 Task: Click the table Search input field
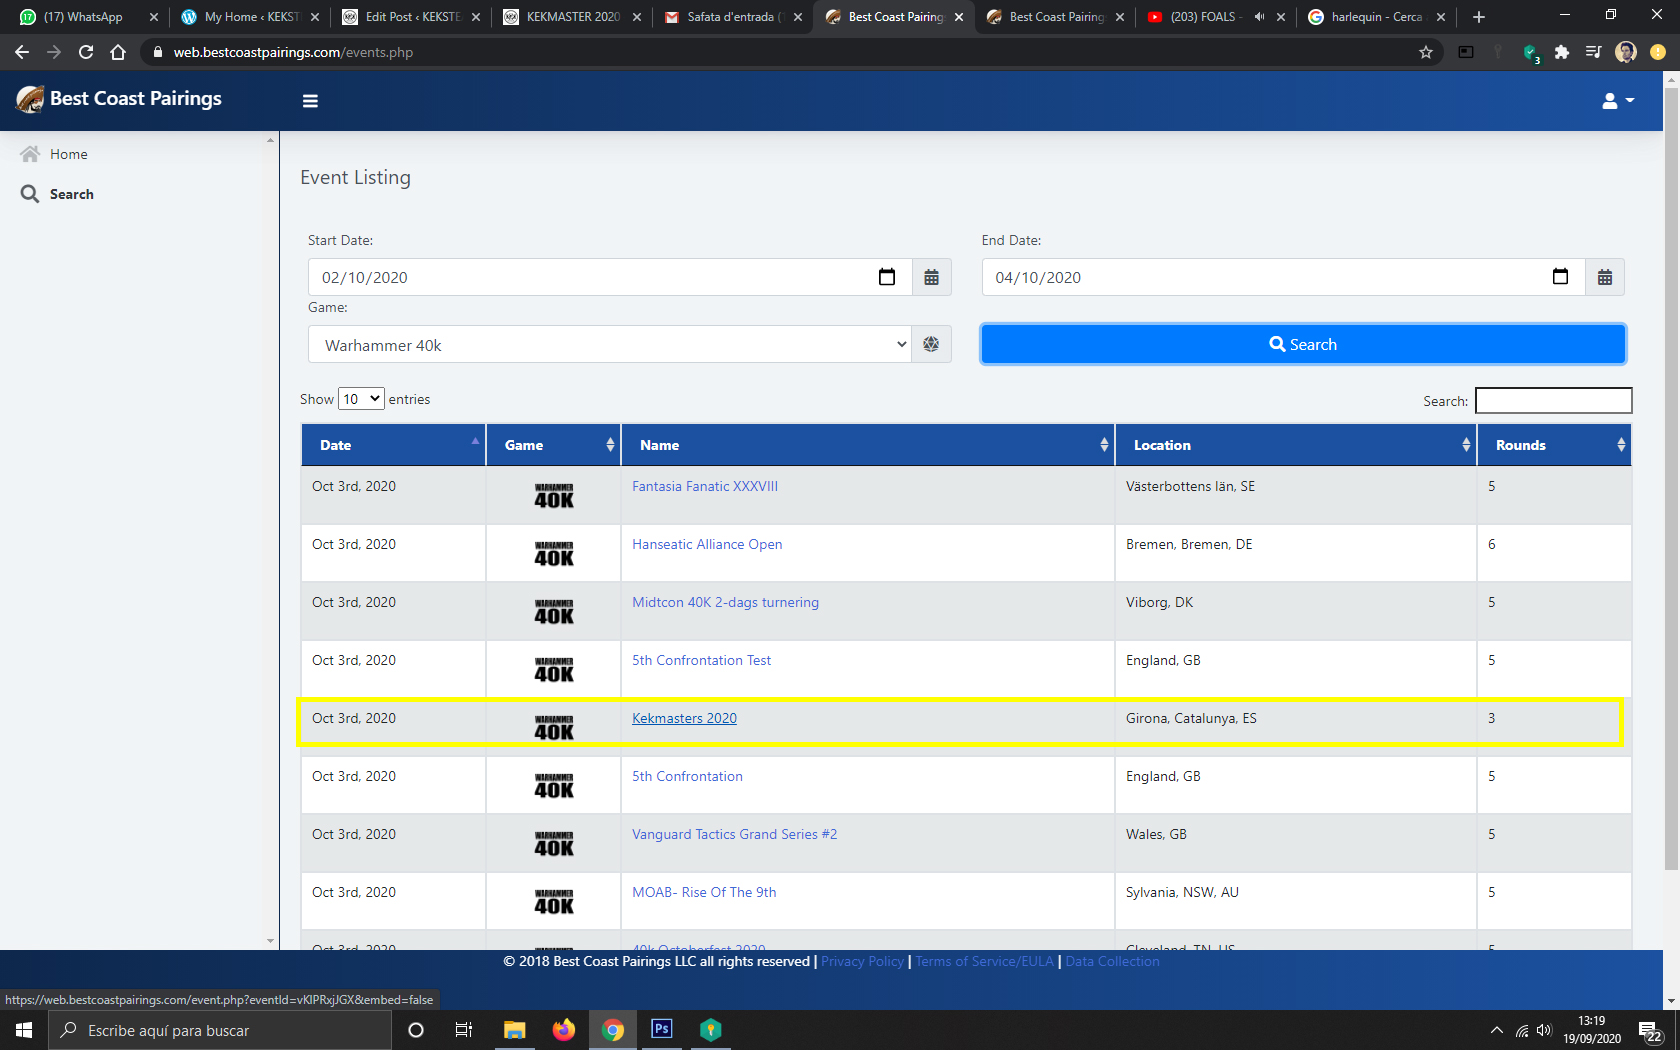[1553, 401]
